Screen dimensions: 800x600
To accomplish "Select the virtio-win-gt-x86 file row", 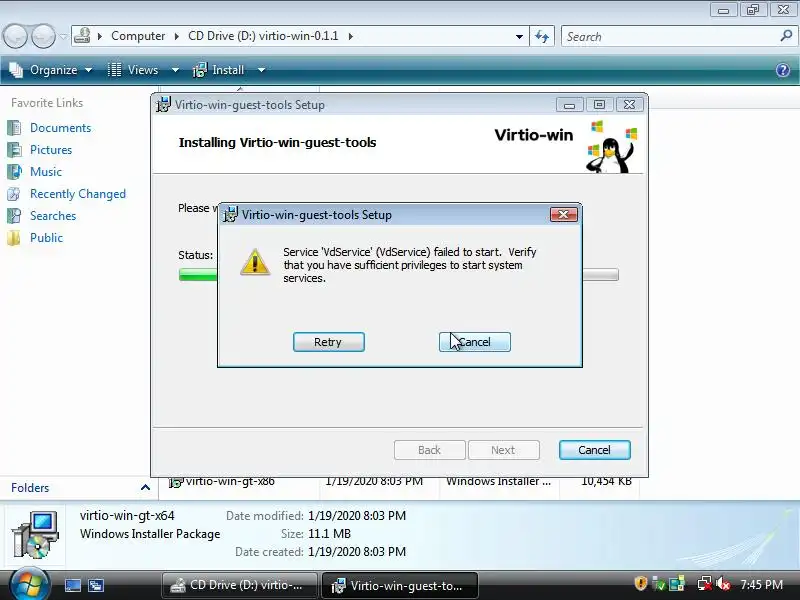I will click(401, 481).
